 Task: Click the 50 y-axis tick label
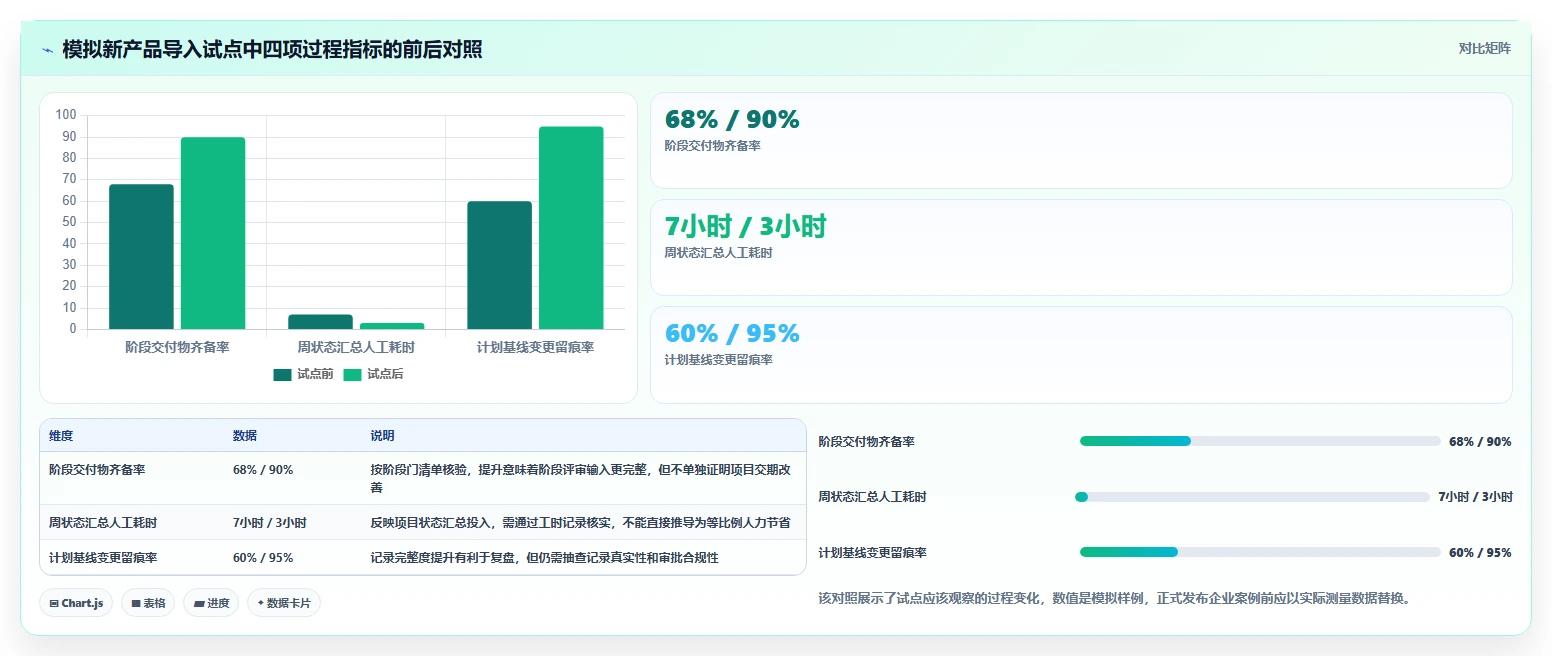coord(69,222)
